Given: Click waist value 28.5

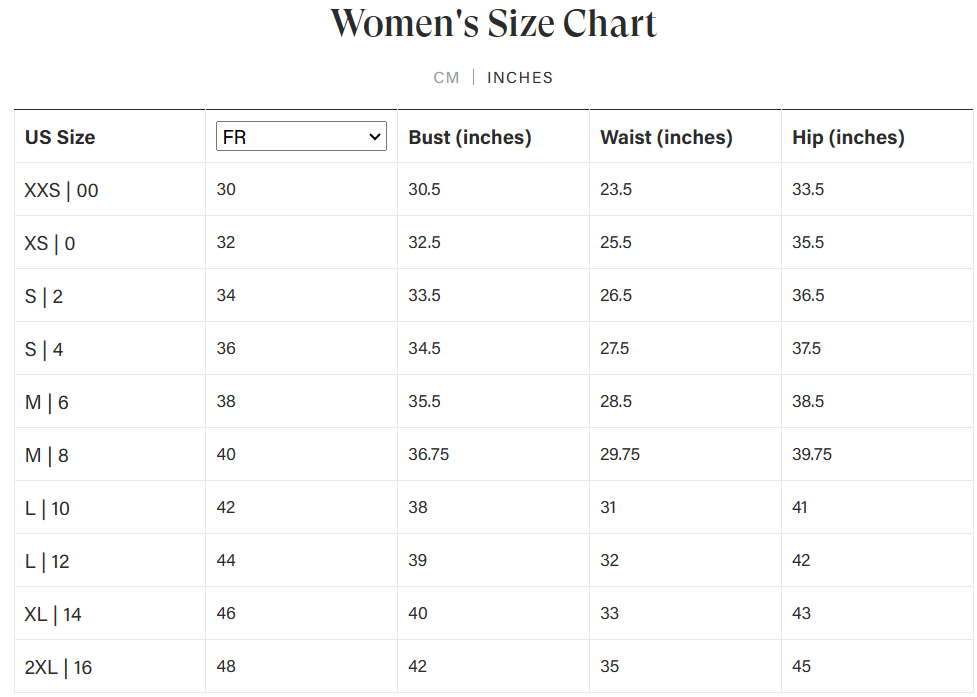Looking at the screenshot, I should (x=616, y=401).
